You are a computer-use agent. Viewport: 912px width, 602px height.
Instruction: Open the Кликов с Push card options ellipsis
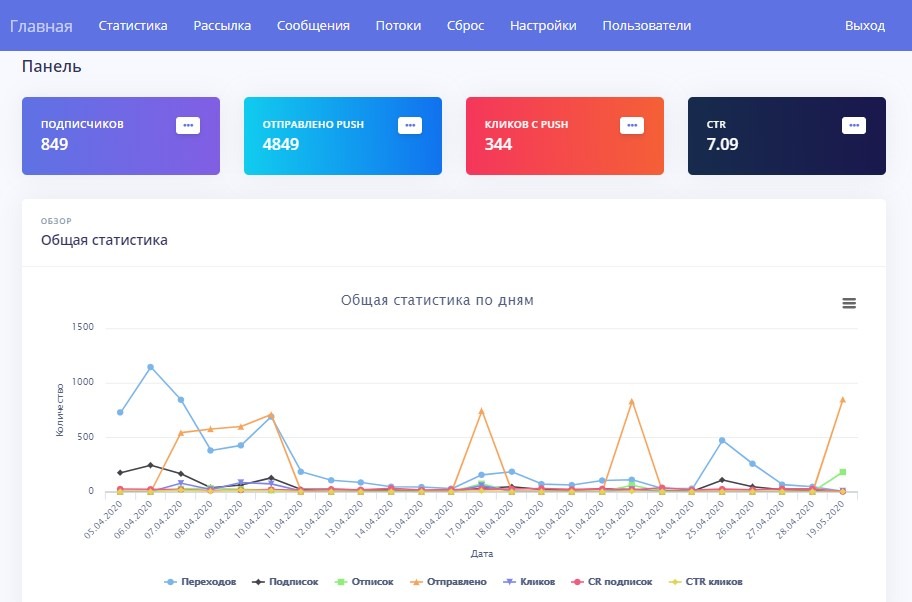click(632, 126)
